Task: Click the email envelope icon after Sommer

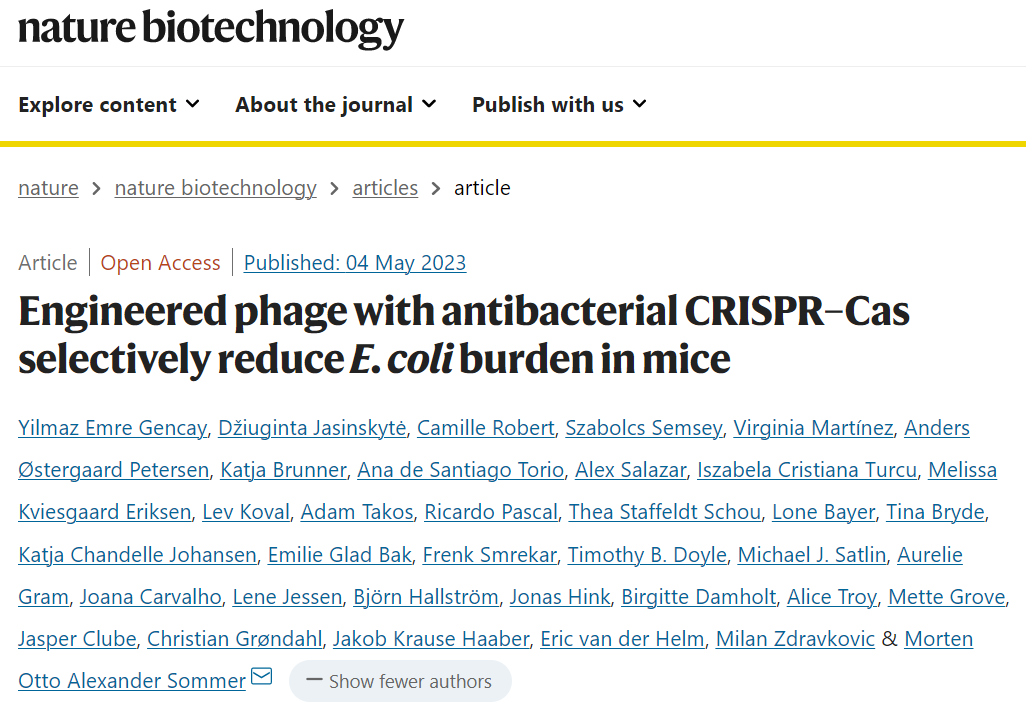Action: [261, 678]
